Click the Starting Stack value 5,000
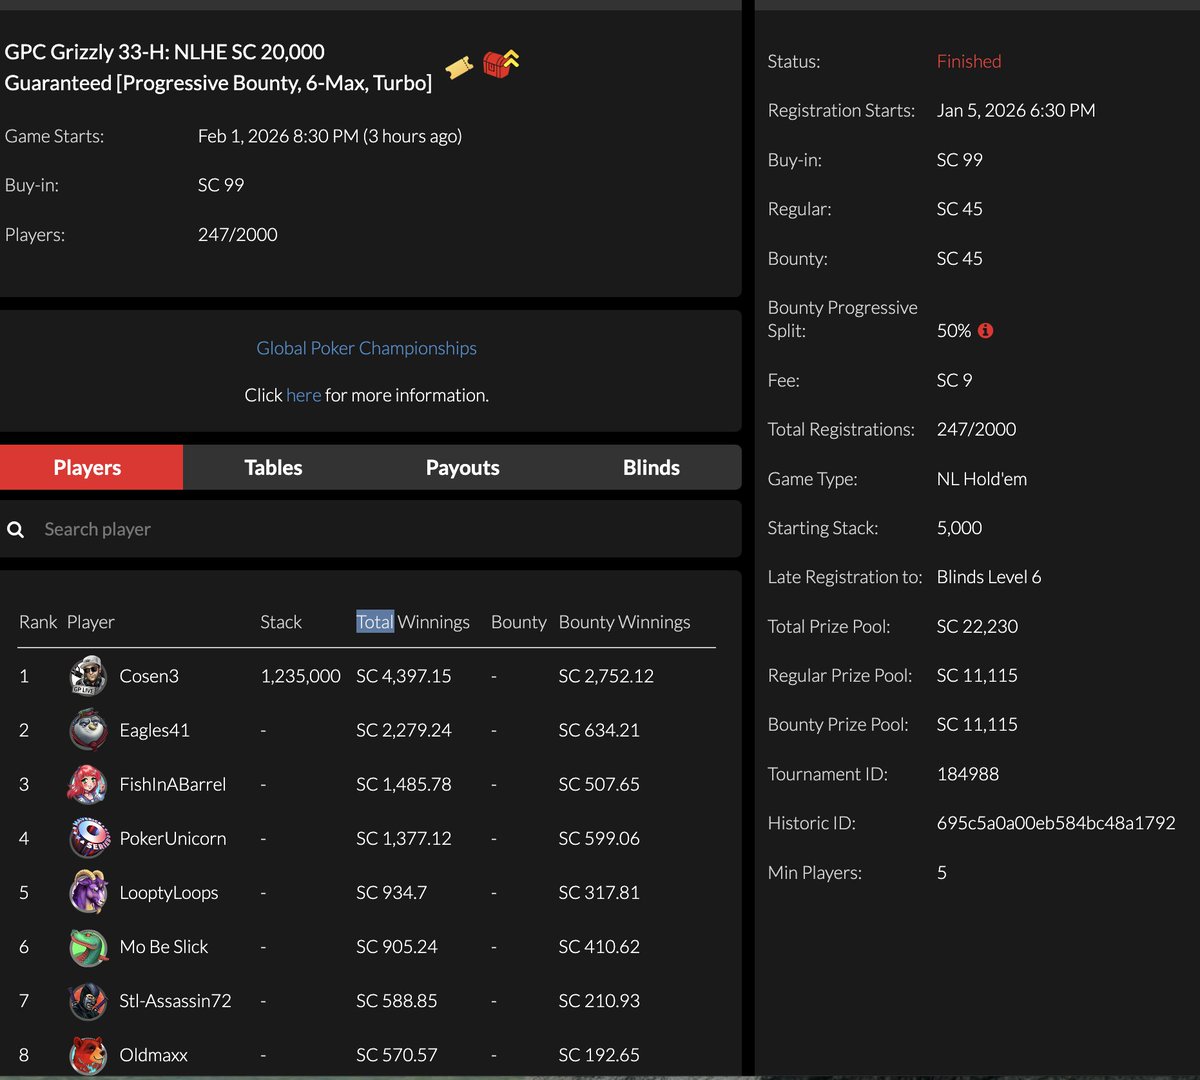The height and width of the screenshot is (1080, 1200). 959,528
